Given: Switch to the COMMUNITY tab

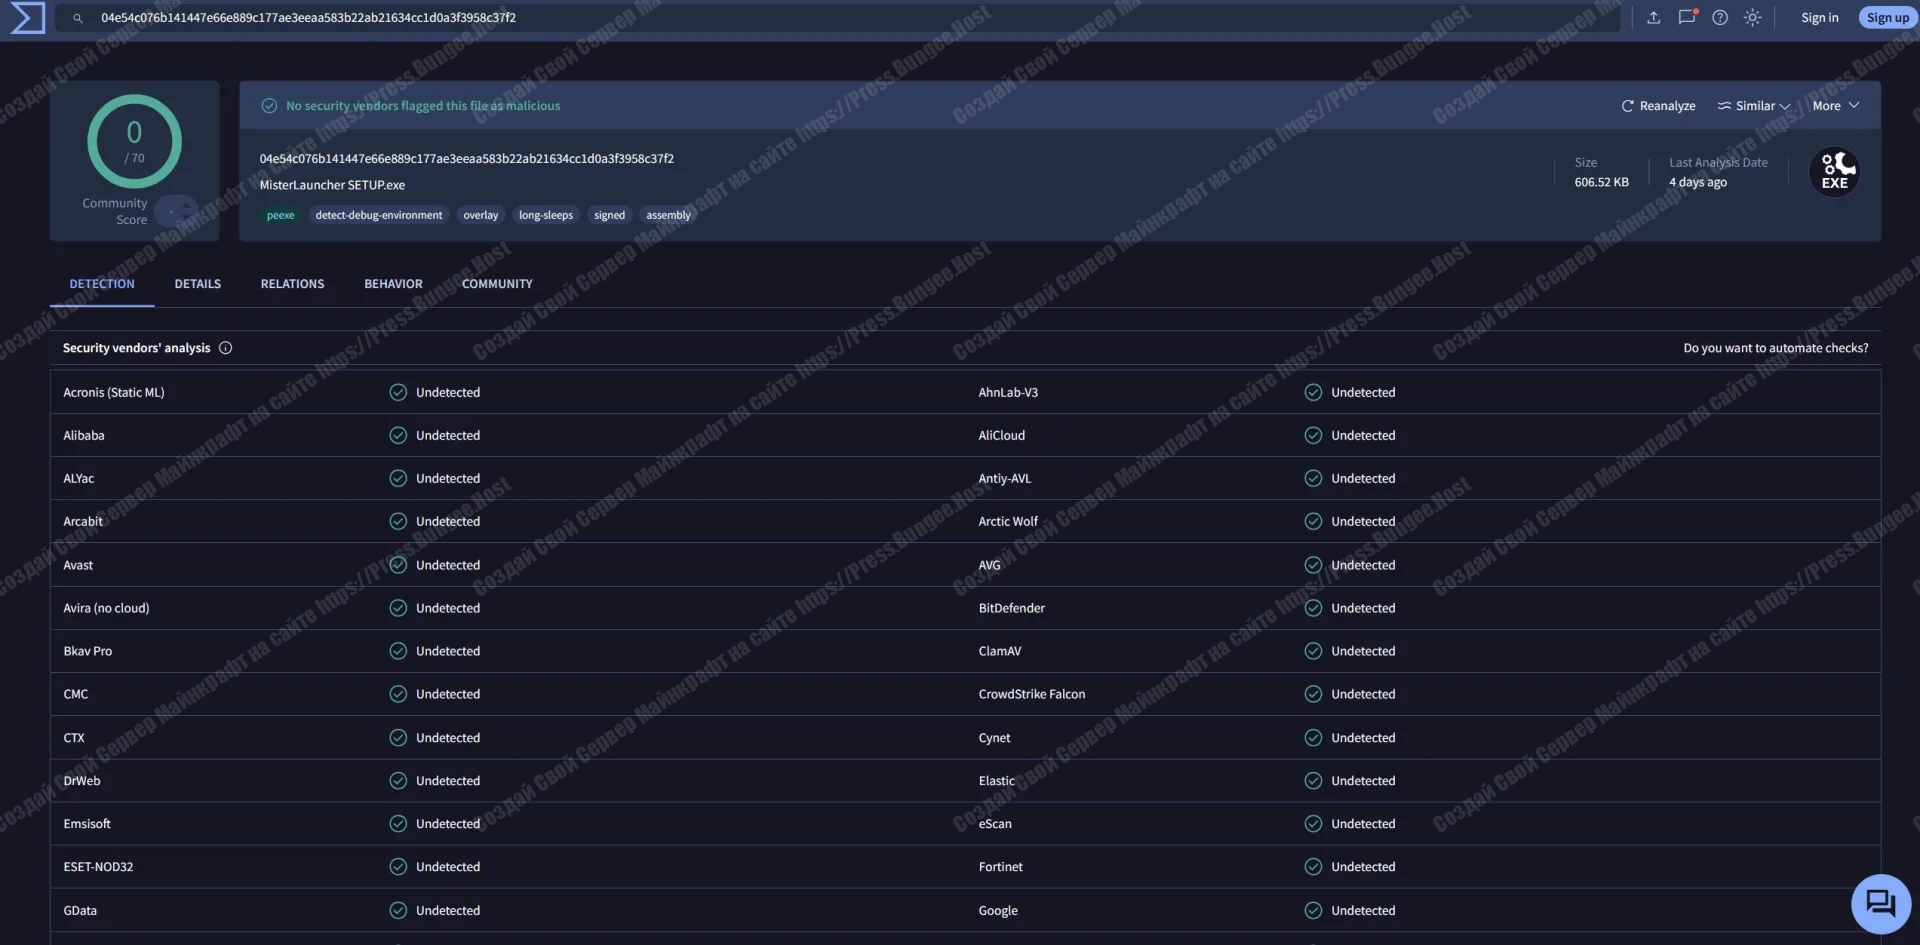Looking at the screenshot, I should 497,284.
